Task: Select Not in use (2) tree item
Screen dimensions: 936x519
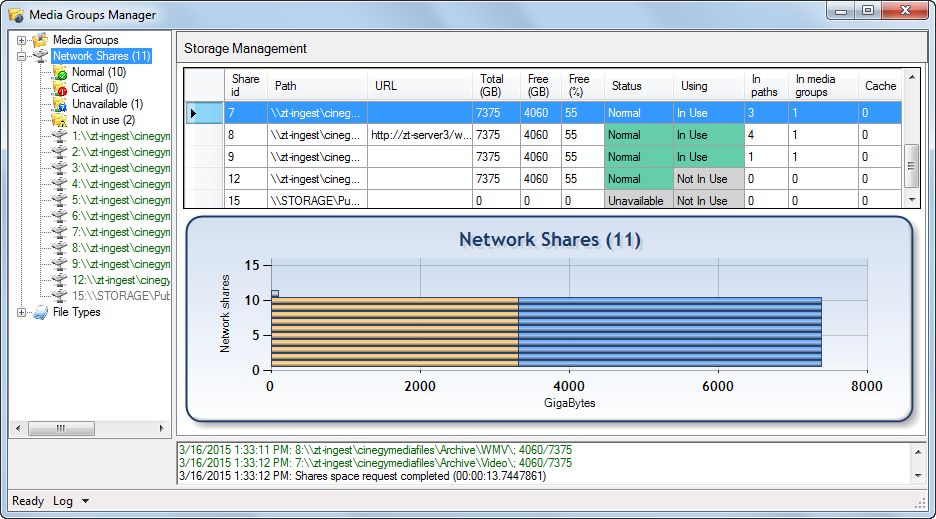Action: click(x=103, y=121)
